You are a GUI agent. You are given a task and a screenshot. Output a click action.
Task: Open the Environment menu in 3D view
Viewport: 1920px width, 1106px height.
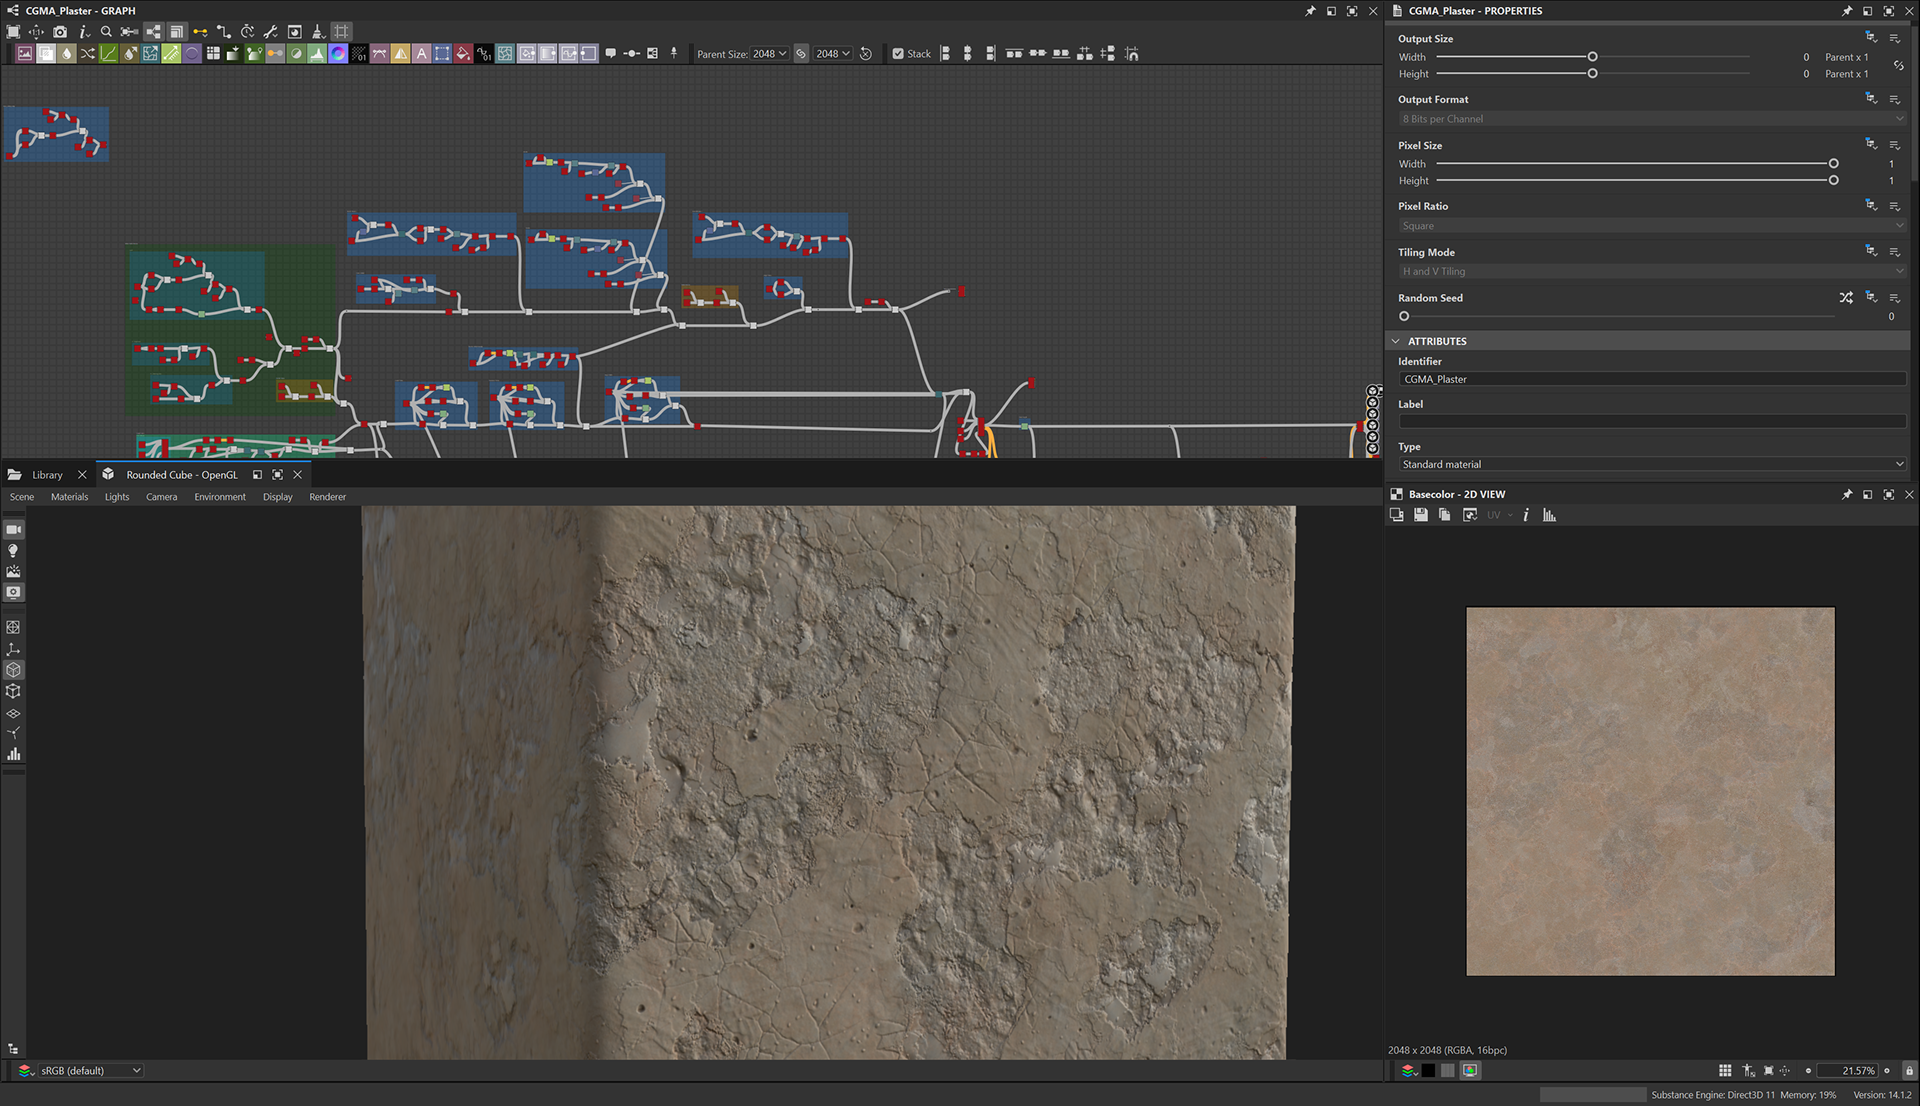pos(219,497)
